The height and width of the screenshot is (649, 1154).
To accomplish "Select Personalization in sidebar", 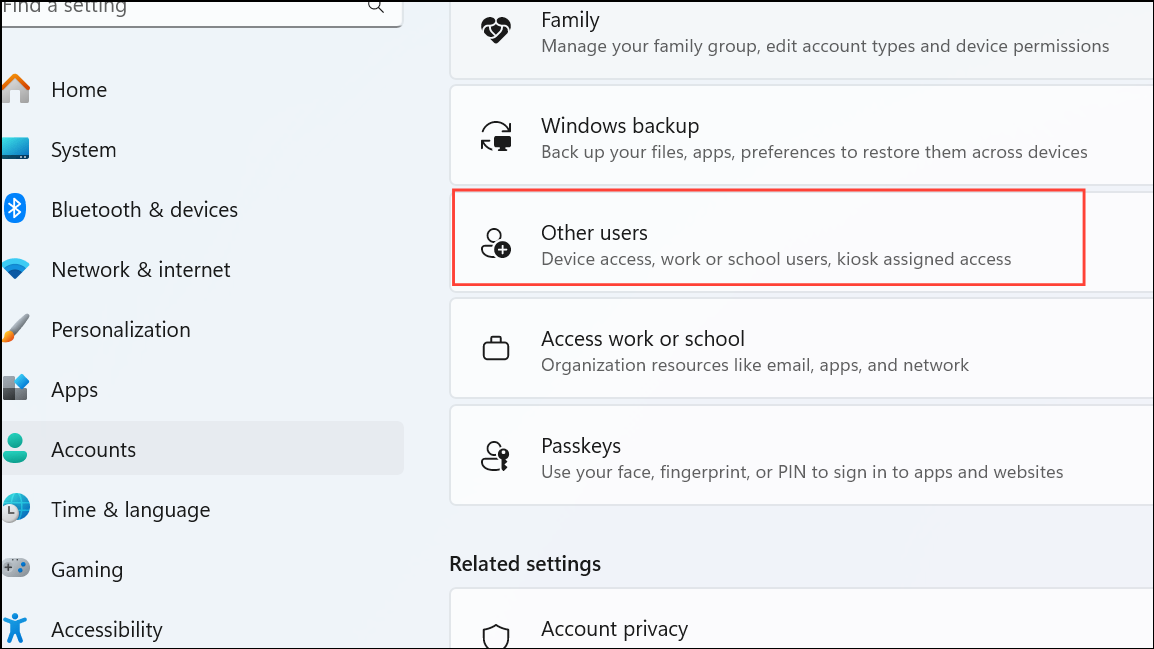I will (x=121, y=330).
